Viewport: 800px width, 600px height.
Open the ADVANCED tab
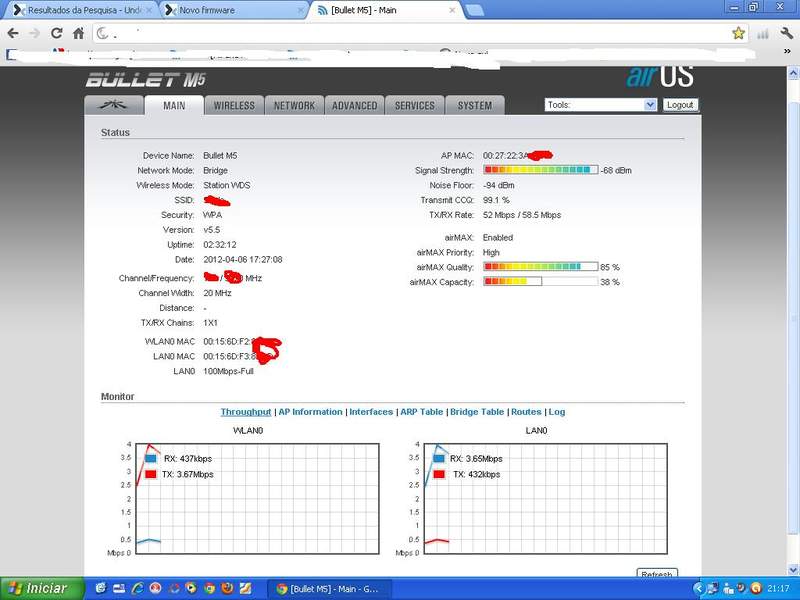tap(355, 105)
